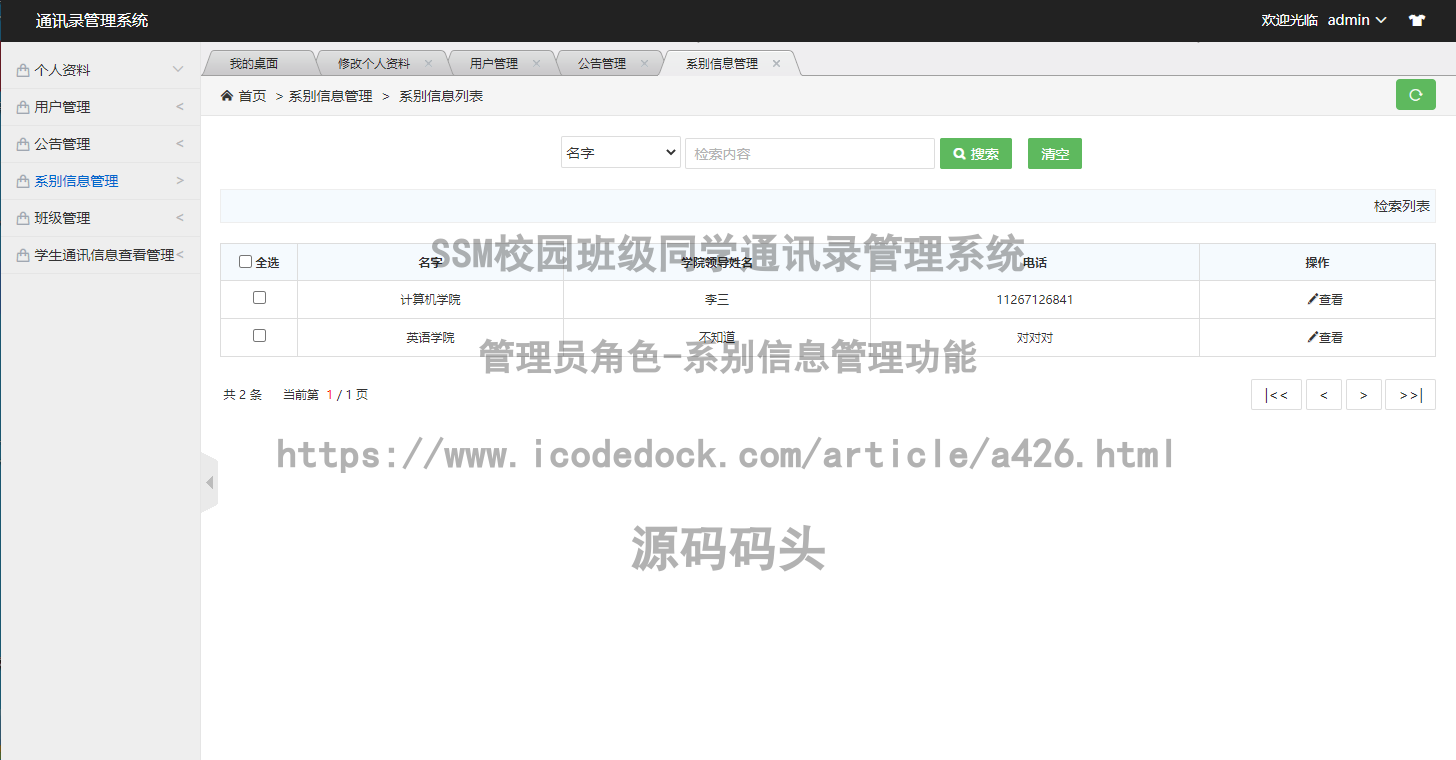1456x760 pixels.
Task: Open the 名字 search field dropdown
Action: (620, 152)
